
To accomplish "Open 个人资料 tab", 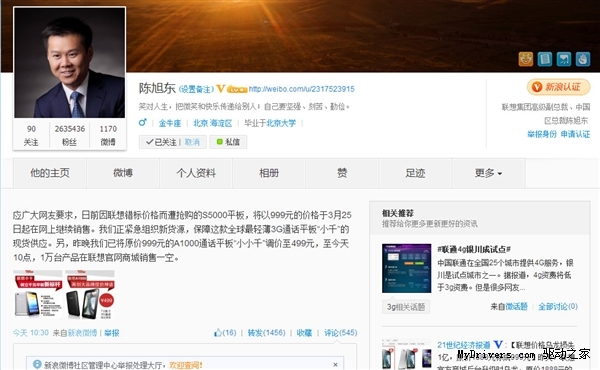I will coord(196,173).
